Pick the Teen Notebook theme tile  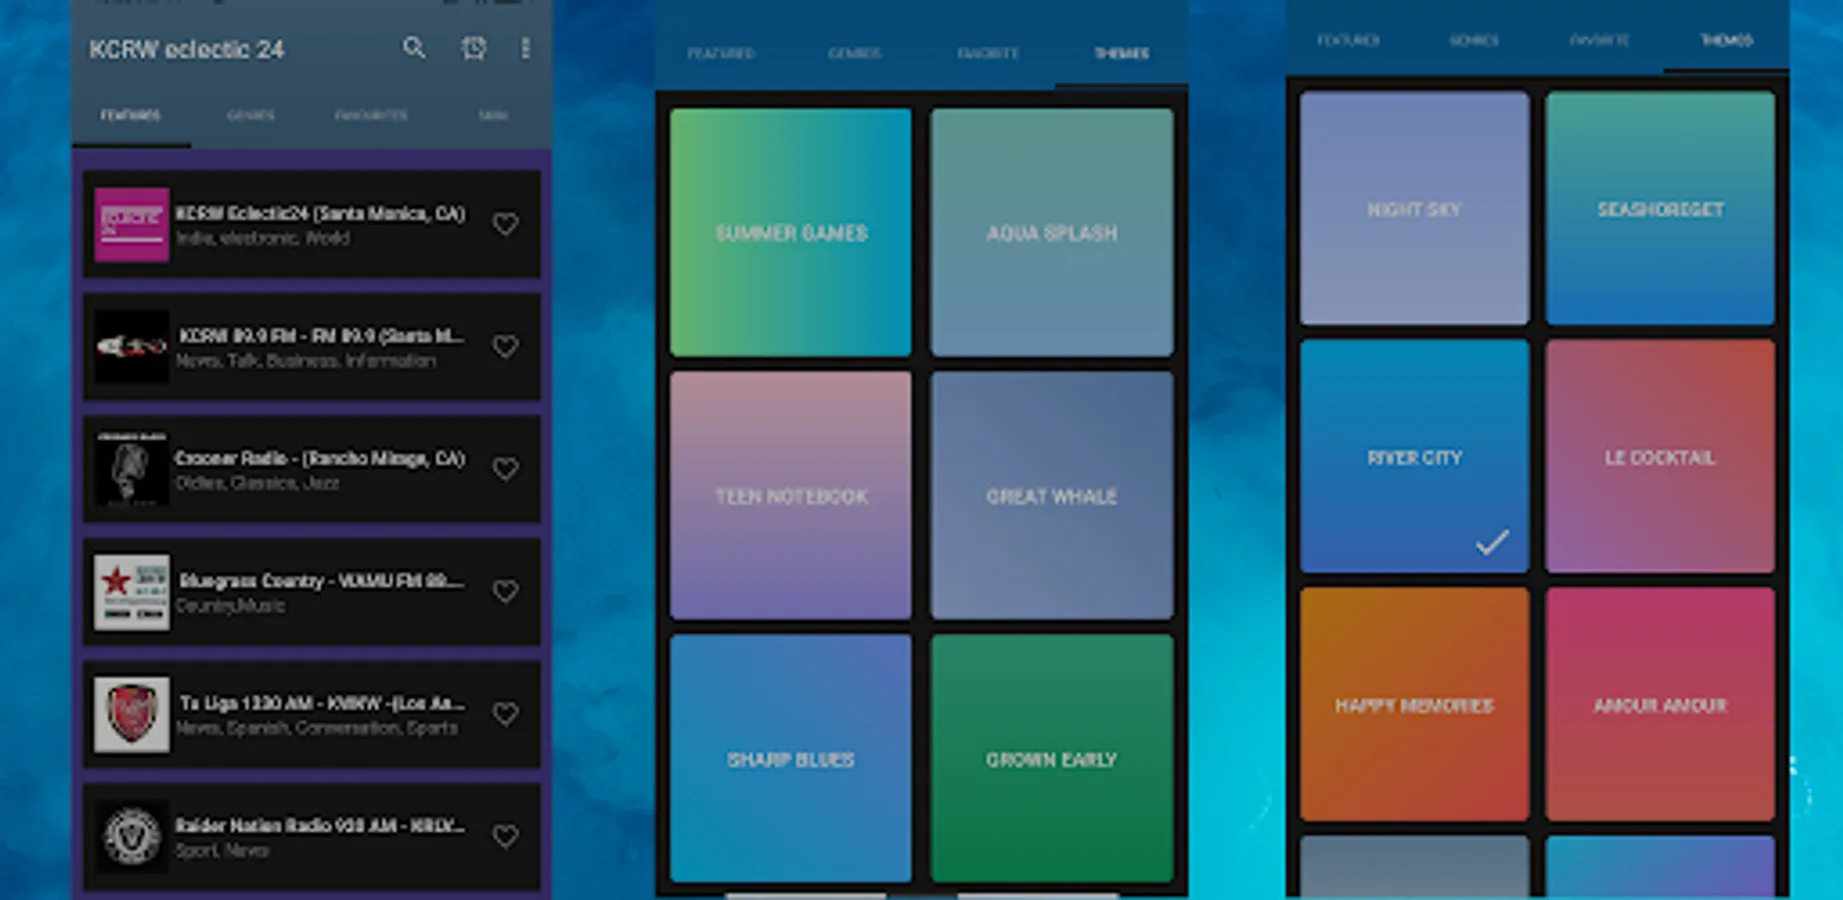[791, 495]
